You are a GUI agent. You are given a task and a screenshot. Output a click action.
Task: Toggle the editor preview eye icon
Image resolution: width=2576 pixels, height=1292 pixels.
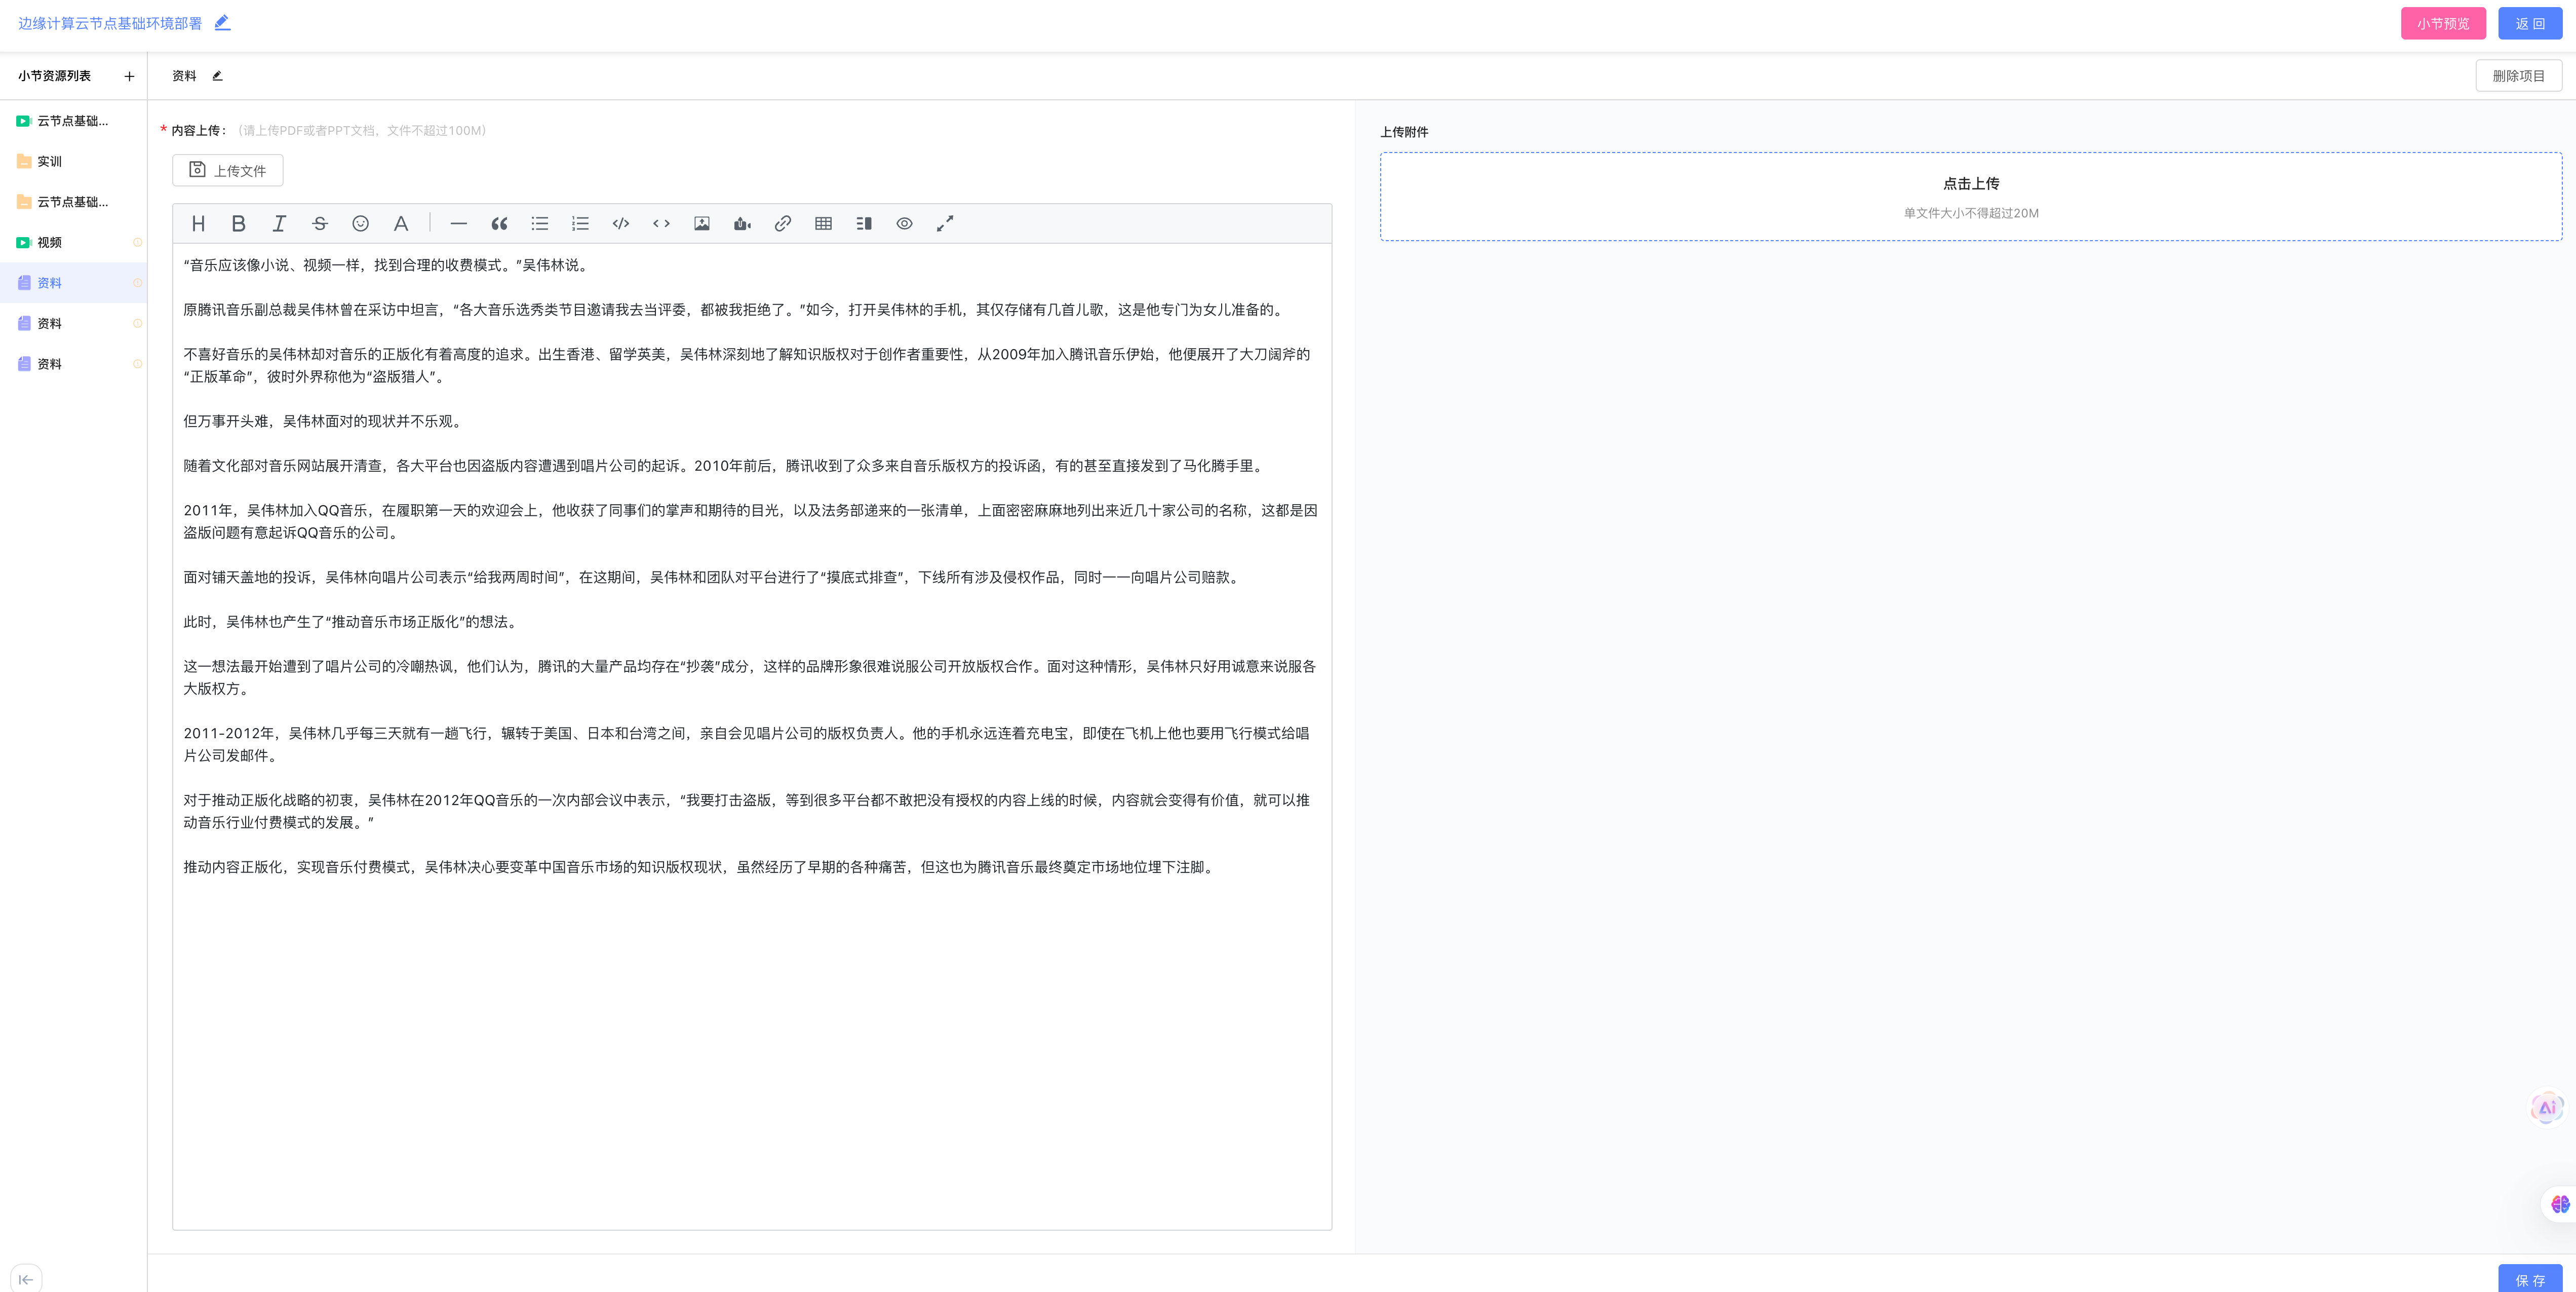tap(904, 223)
